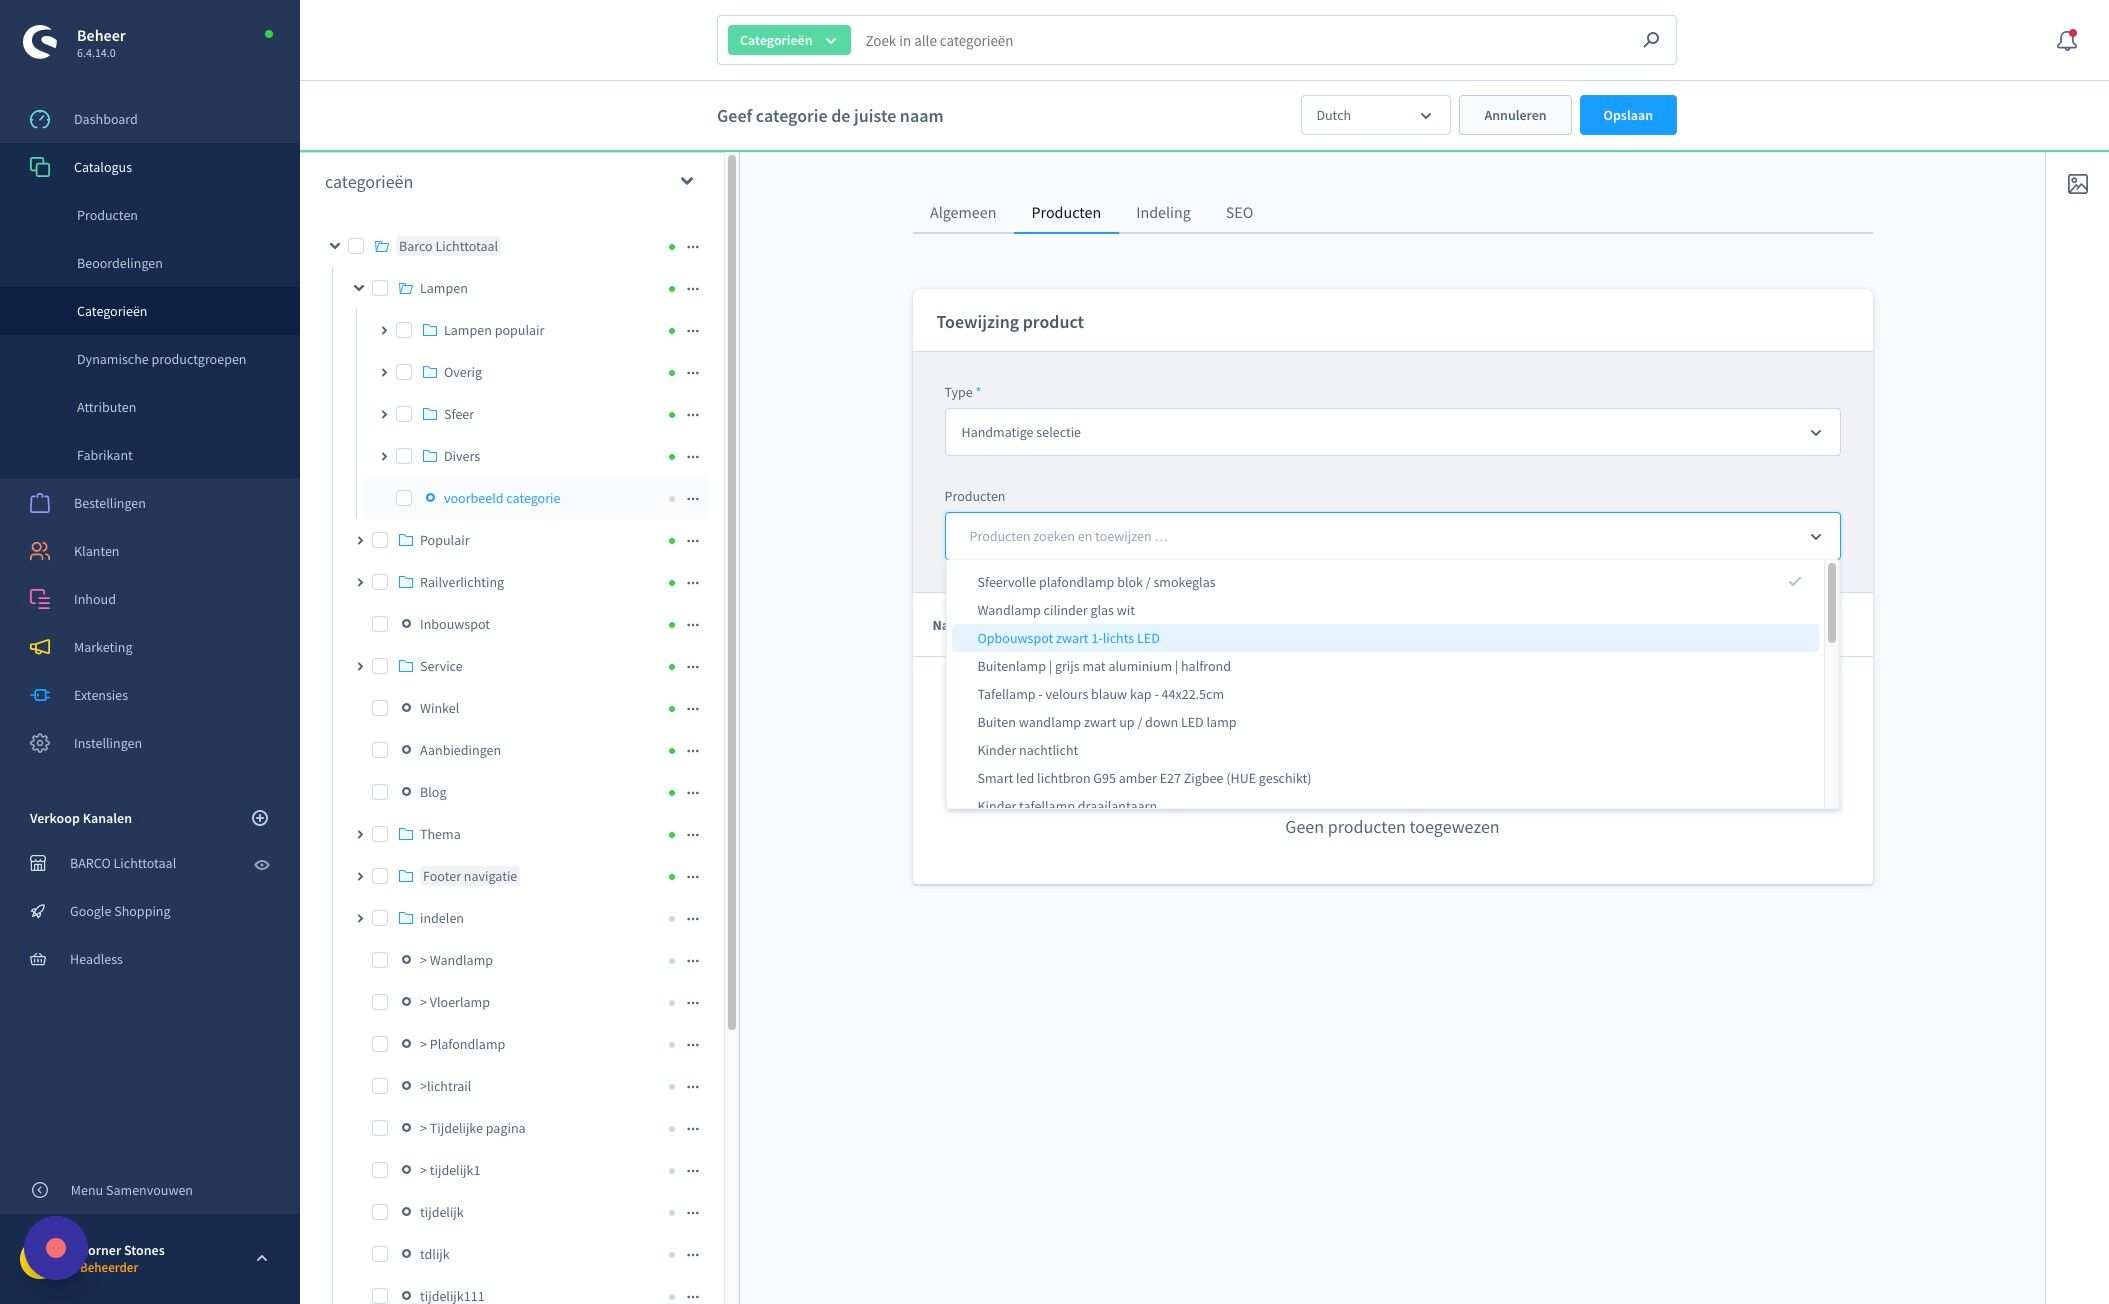The height and width of the screenshot is (1304, 2109).
Task: Select the Marketing megaphone icon
Action: point(40,647)
